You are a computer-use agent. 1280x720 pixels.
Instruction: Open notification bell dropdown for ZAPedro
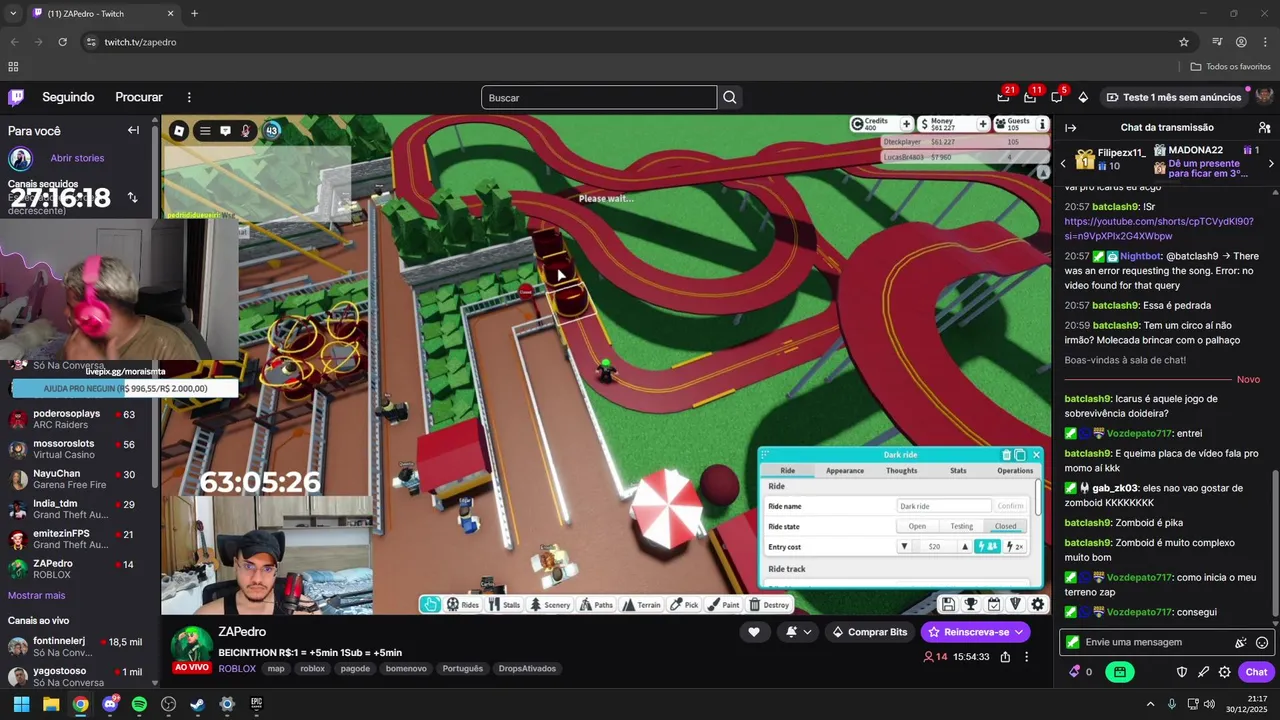[798, 632]
